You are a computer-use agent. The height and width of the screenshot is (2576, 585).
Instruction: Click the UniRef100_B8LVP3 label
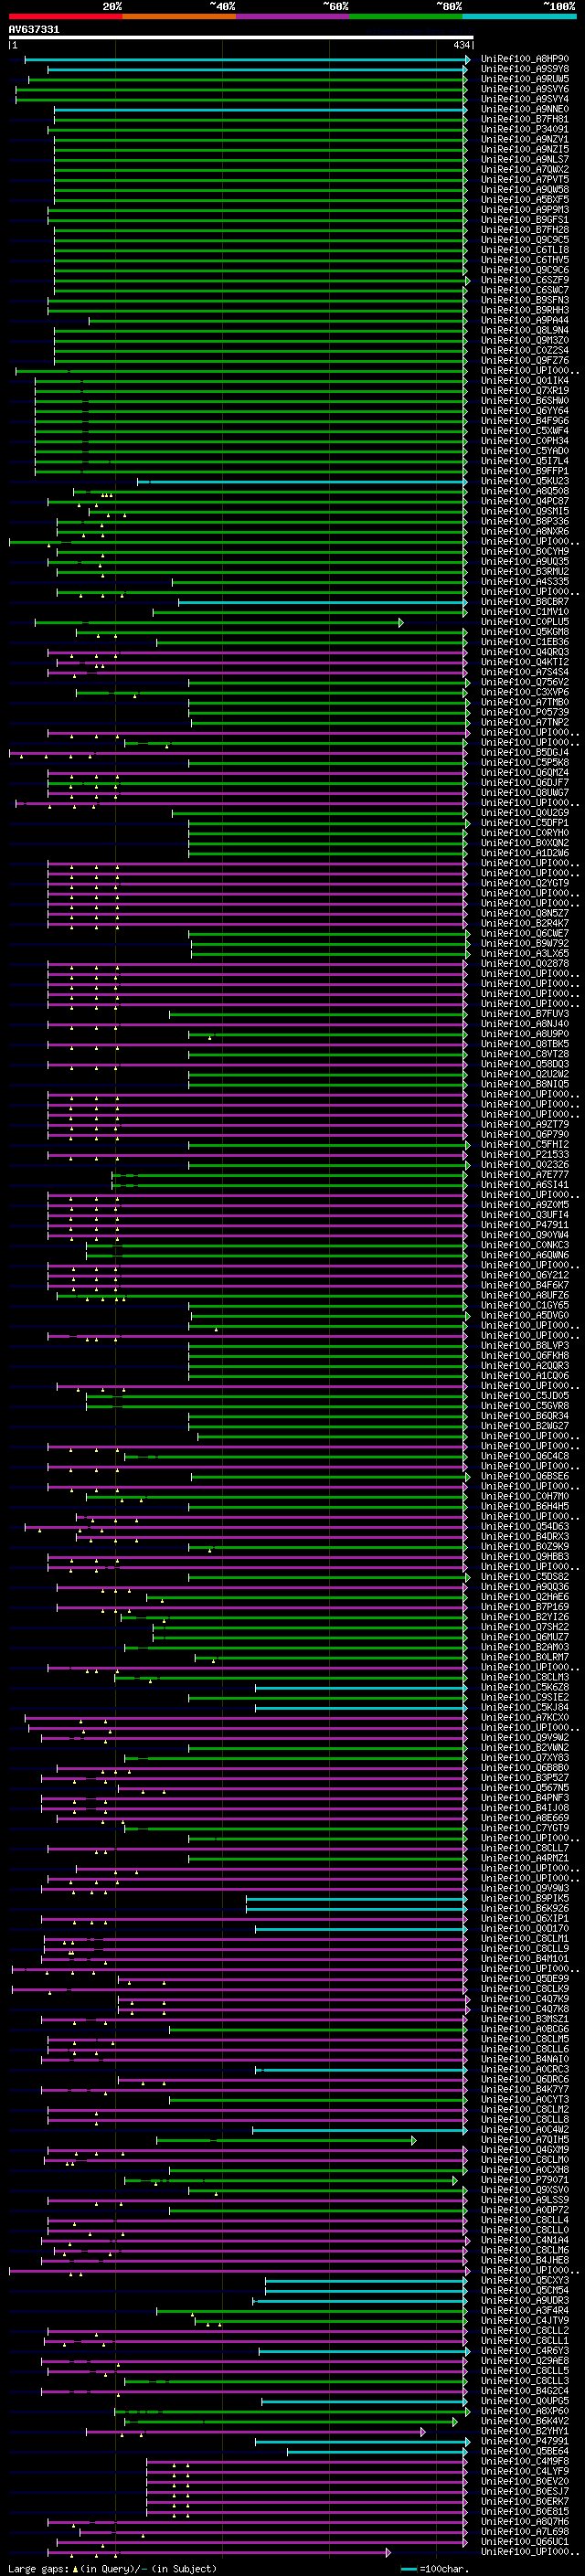(524, 1346)
